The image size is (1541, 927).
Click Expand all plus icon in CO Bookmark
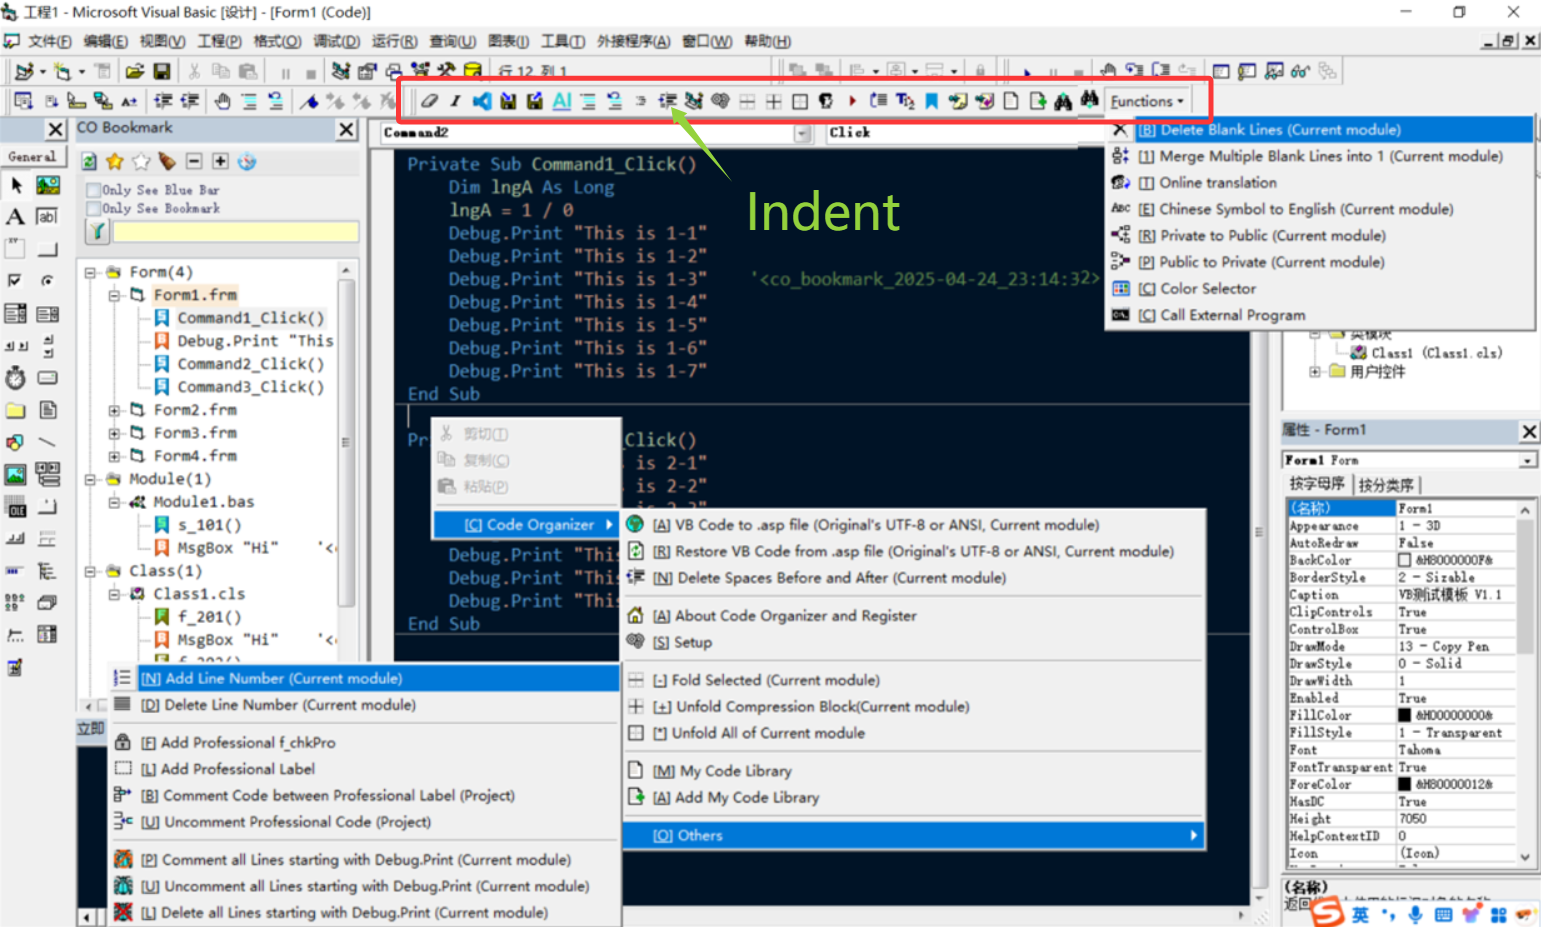(220, 161)
